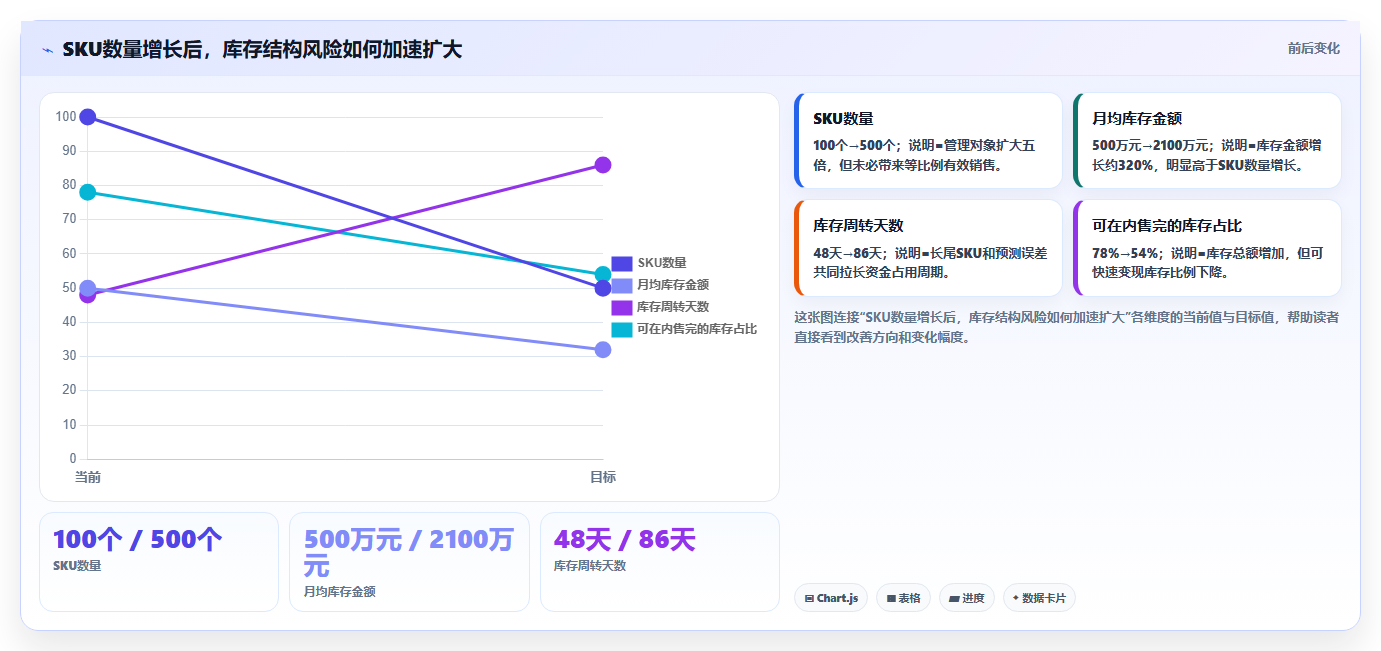Open the 月均库存金额 info card
The height and width of the screenshot is (651, 1381).
point(1207,141)
